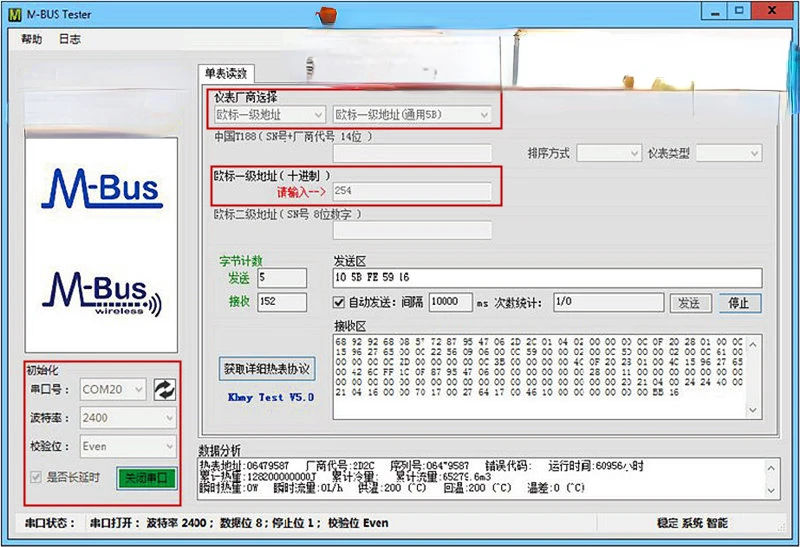Image resolution: width=800 pixels, height=547 pixels.
Task: Open the 串口号 COM20 dropdown
Action: click(113, 389)
